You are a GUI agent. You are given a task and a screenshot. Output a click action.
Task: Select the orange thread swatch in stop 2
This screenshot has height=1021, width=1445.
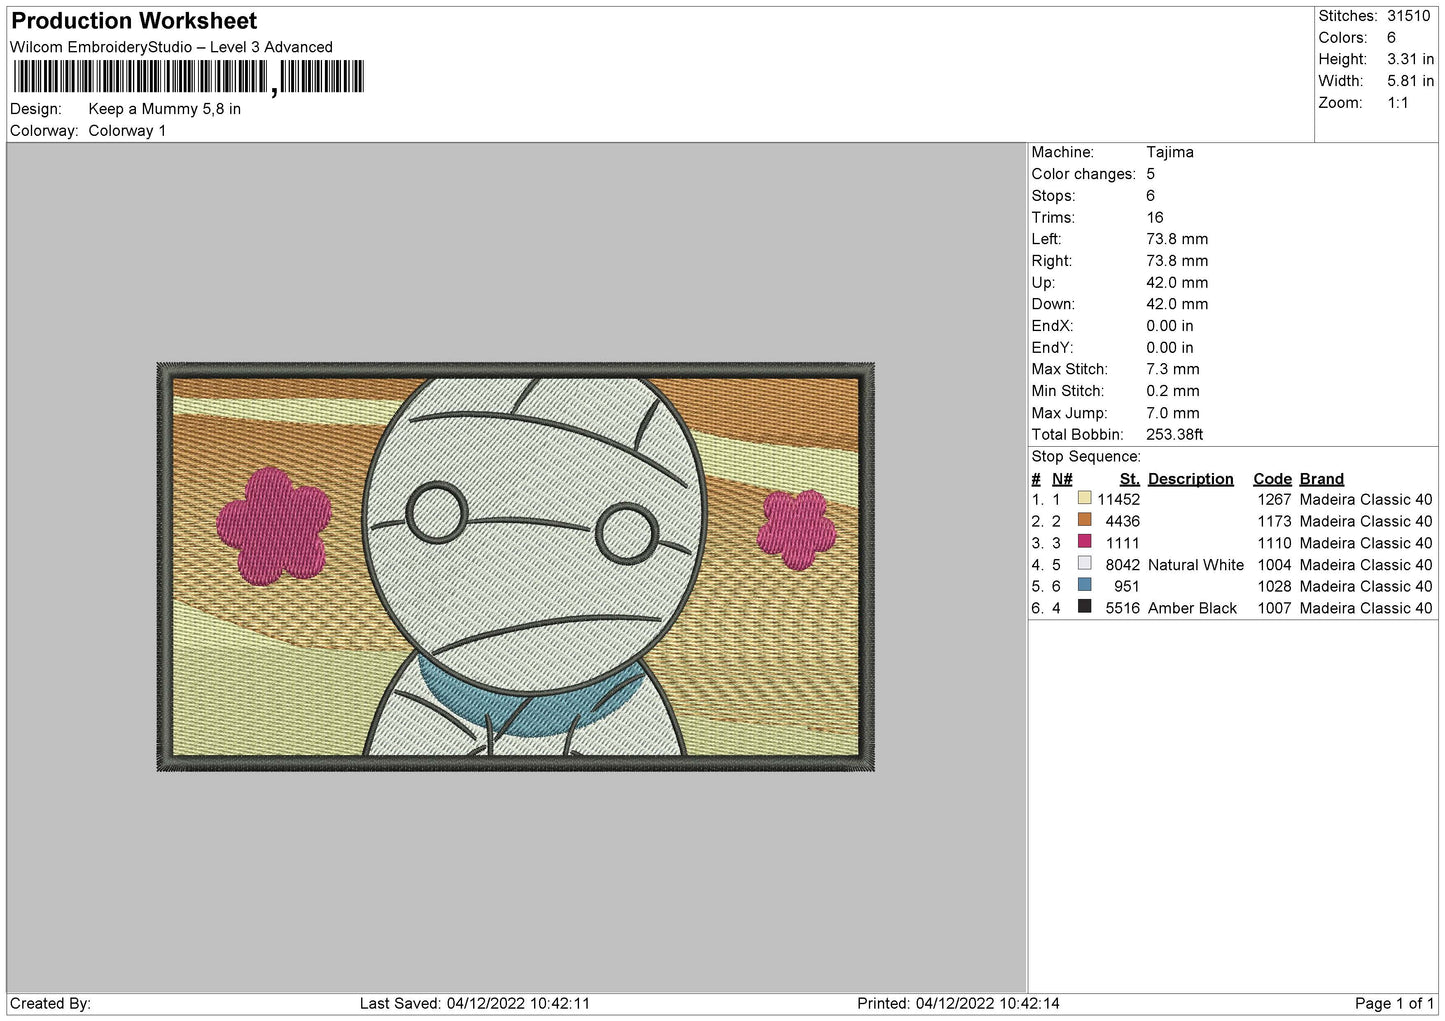pyautogui.click(x=1084, y=520)
